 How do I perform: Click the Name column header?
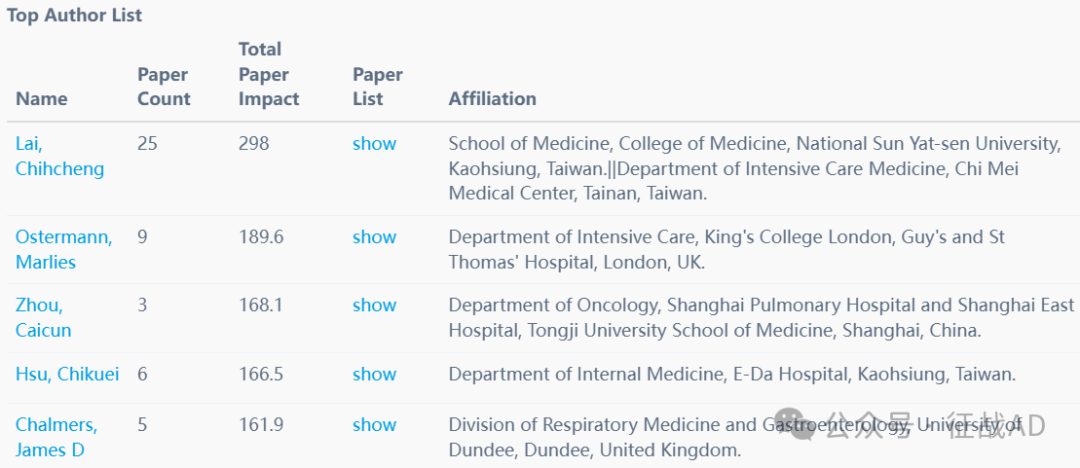(41, 98)
